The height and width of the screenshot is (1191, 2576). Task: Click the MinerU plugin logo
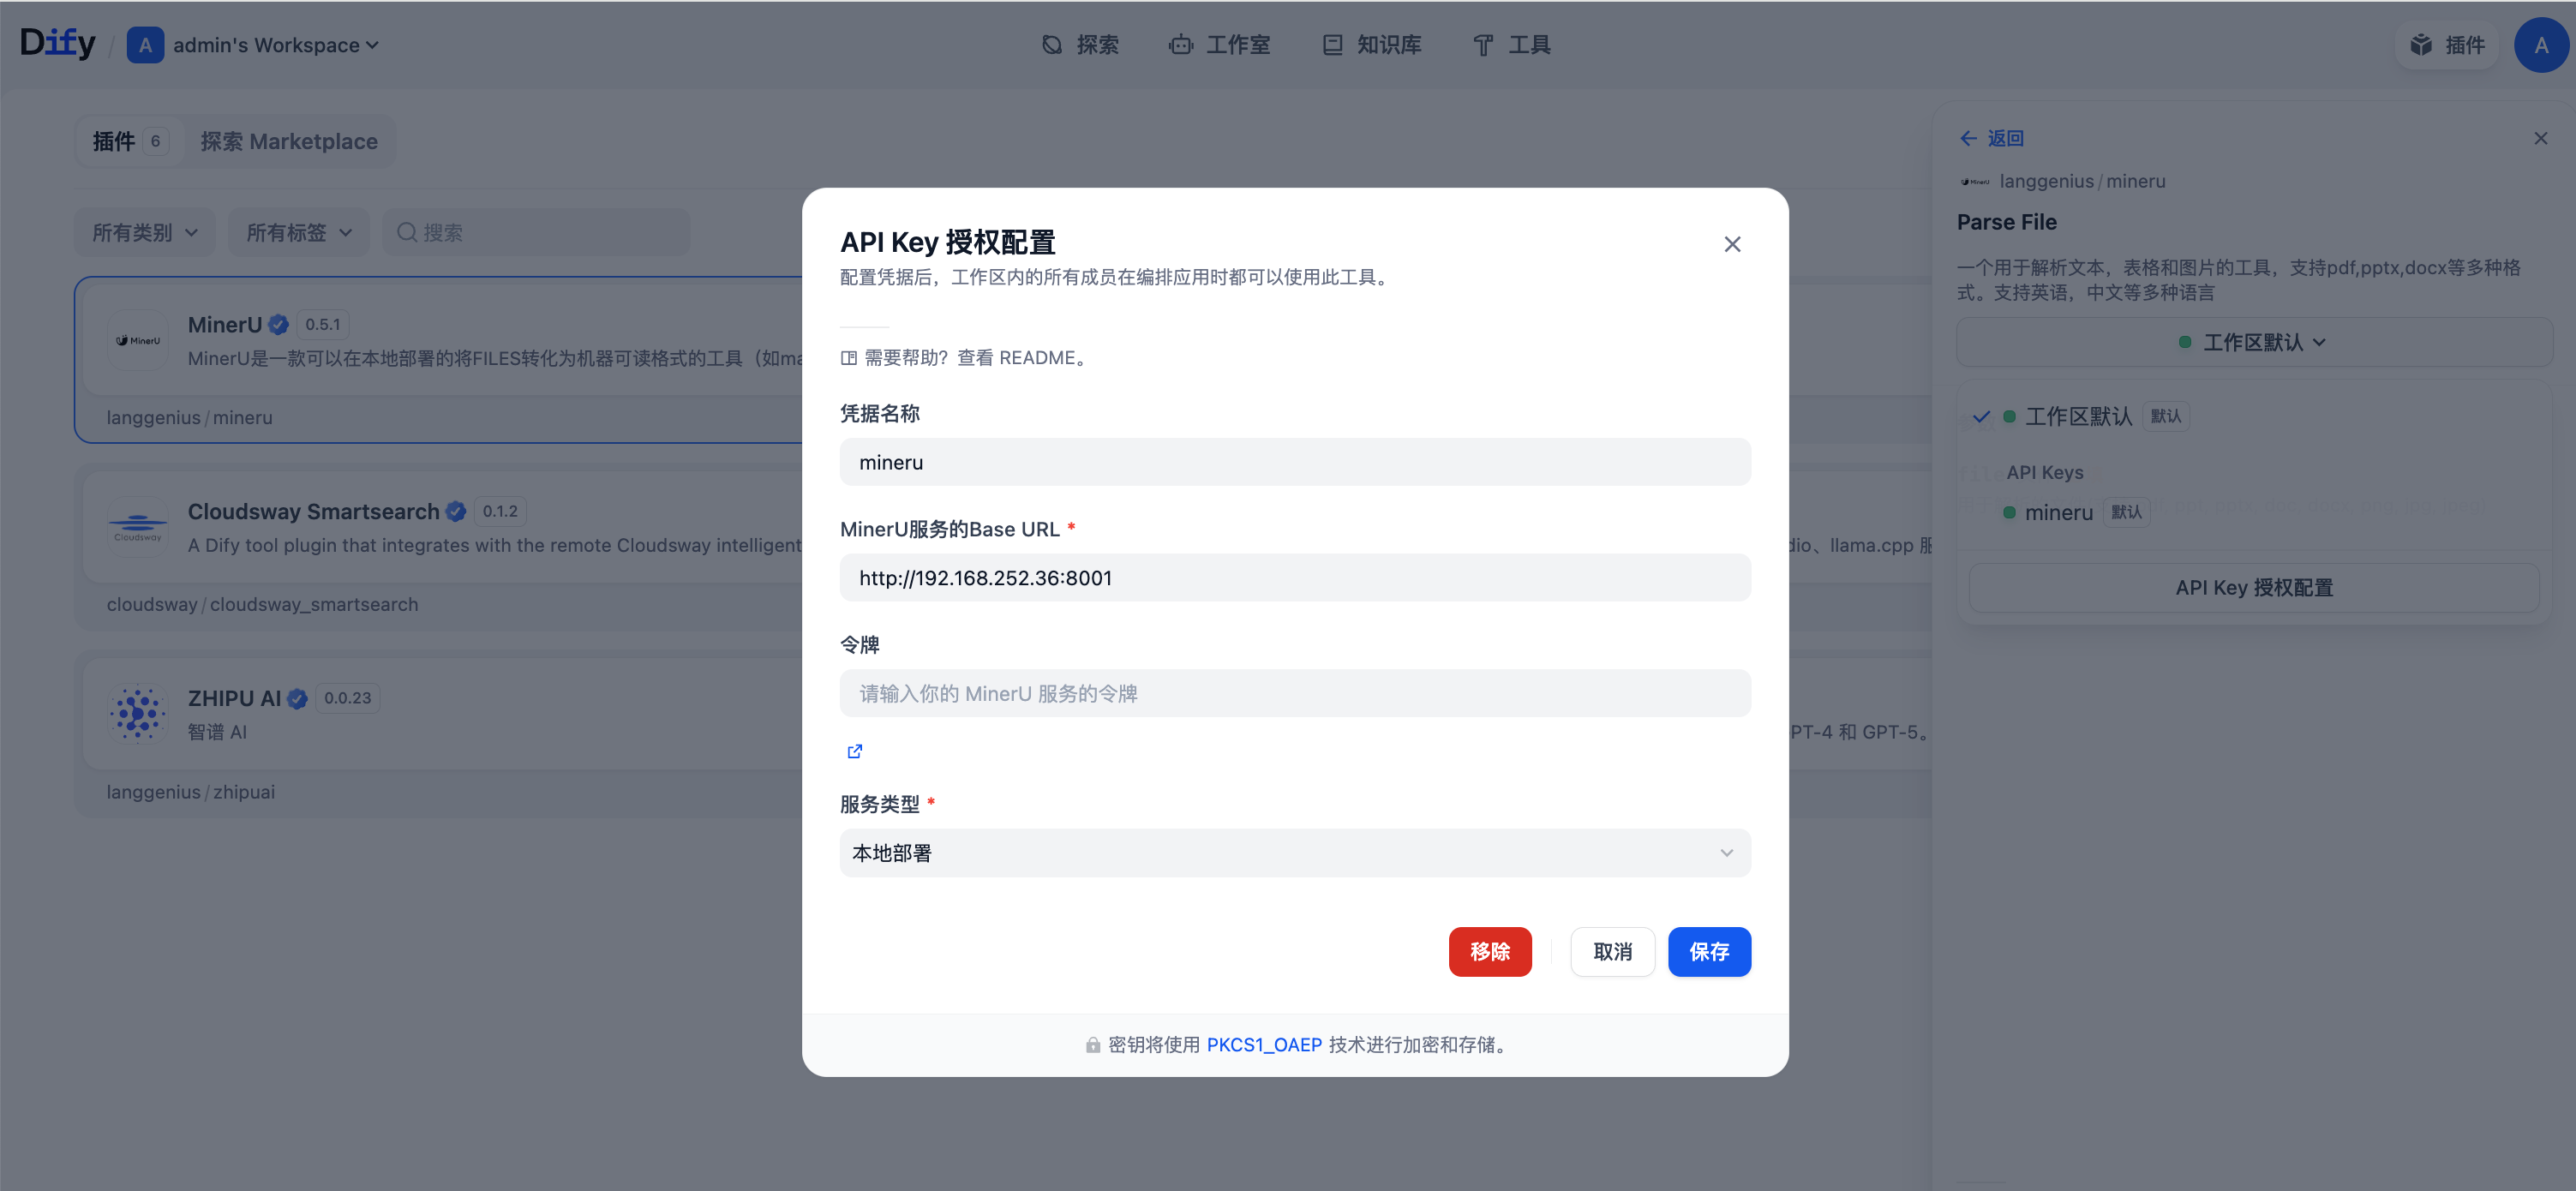tap(138, 341)
